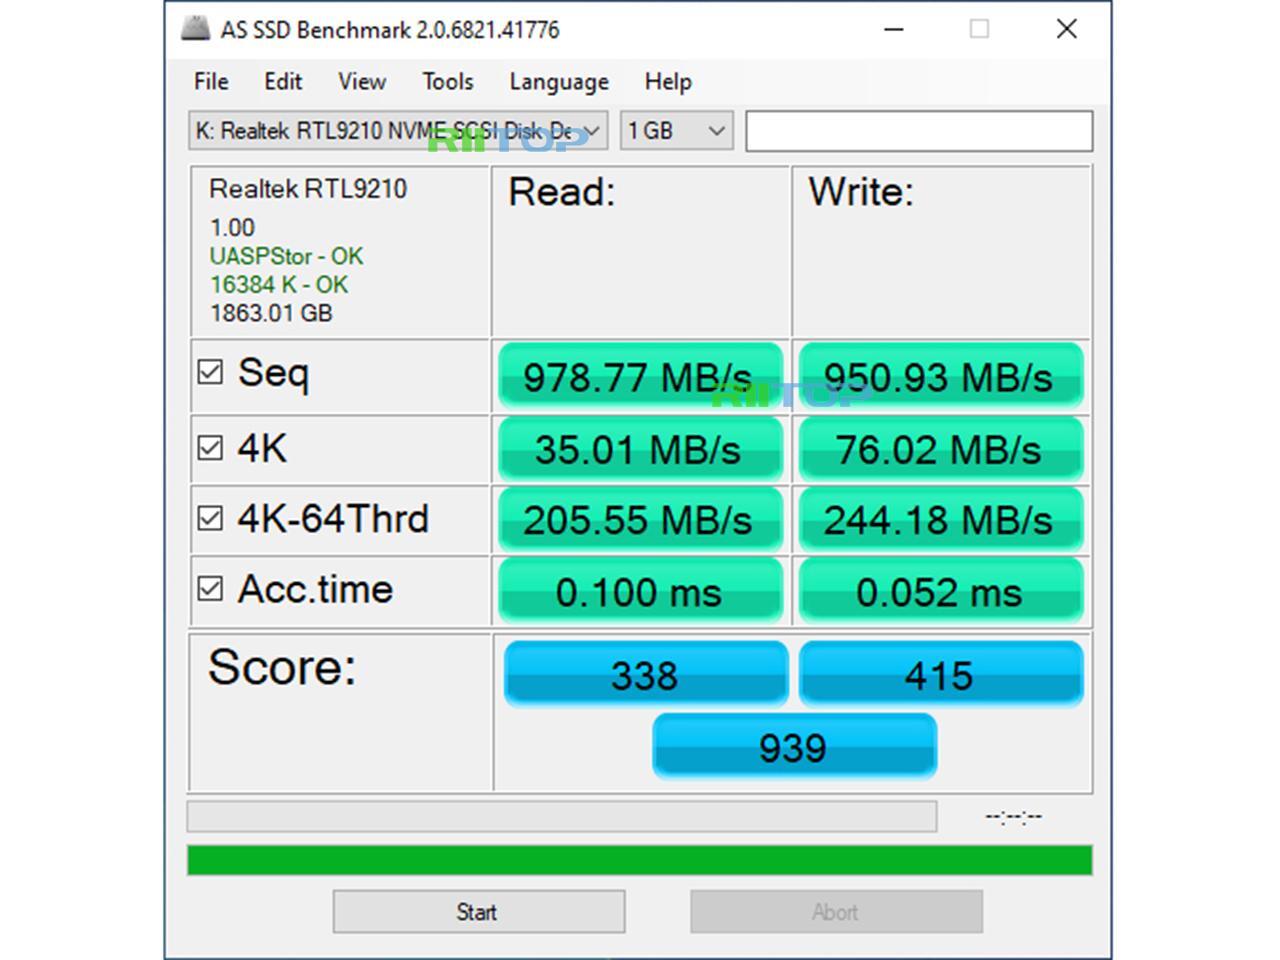Toggle the Acc.time test checkbox

pos(210,589)
